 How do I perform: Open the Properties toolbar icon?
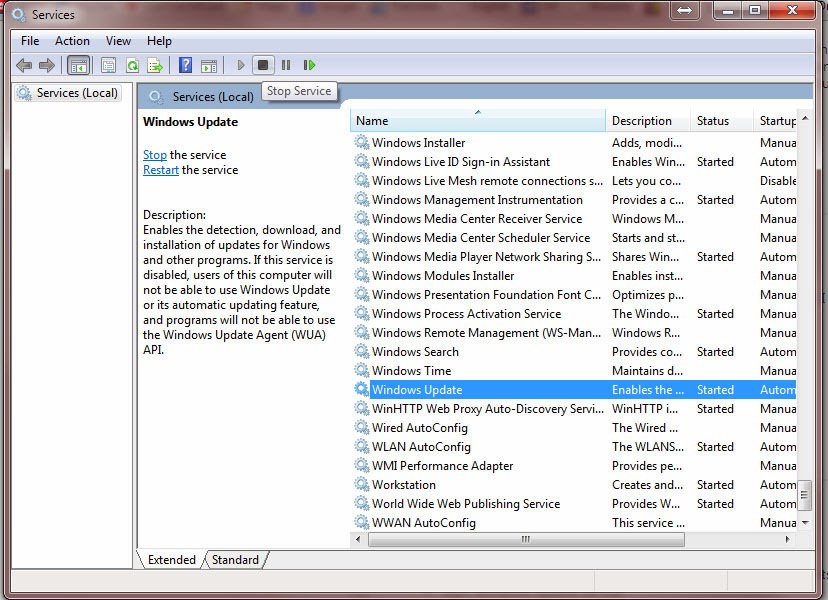pos(108,65)
